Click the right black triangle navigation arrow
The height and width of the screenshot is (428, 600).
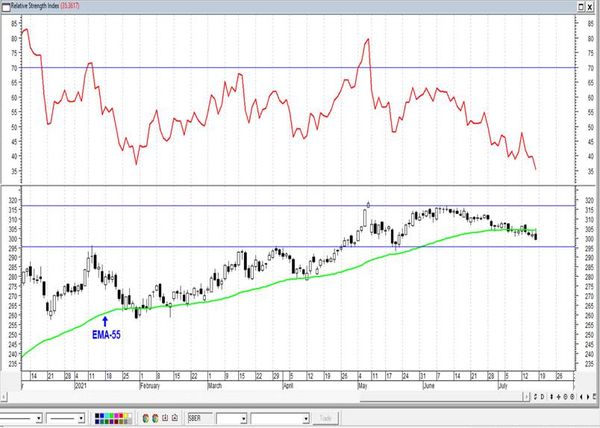click(x=588, y=397)
